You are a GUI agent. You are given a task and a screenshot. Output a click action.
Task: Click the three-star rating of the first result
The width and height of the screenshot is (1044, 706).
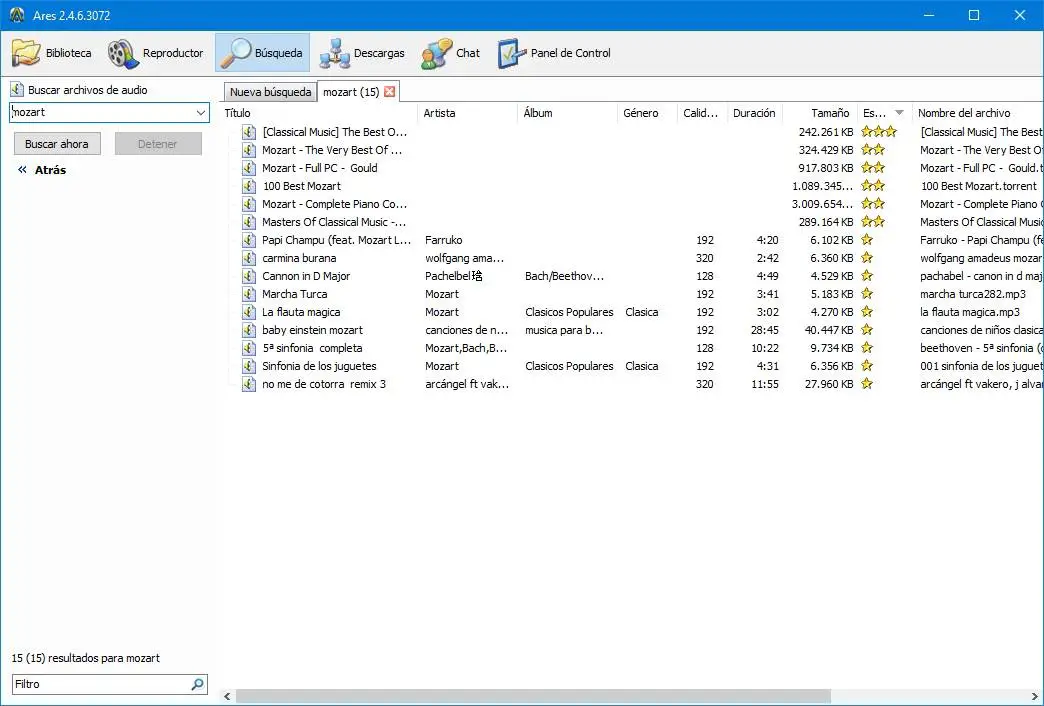tap(879, 132)
